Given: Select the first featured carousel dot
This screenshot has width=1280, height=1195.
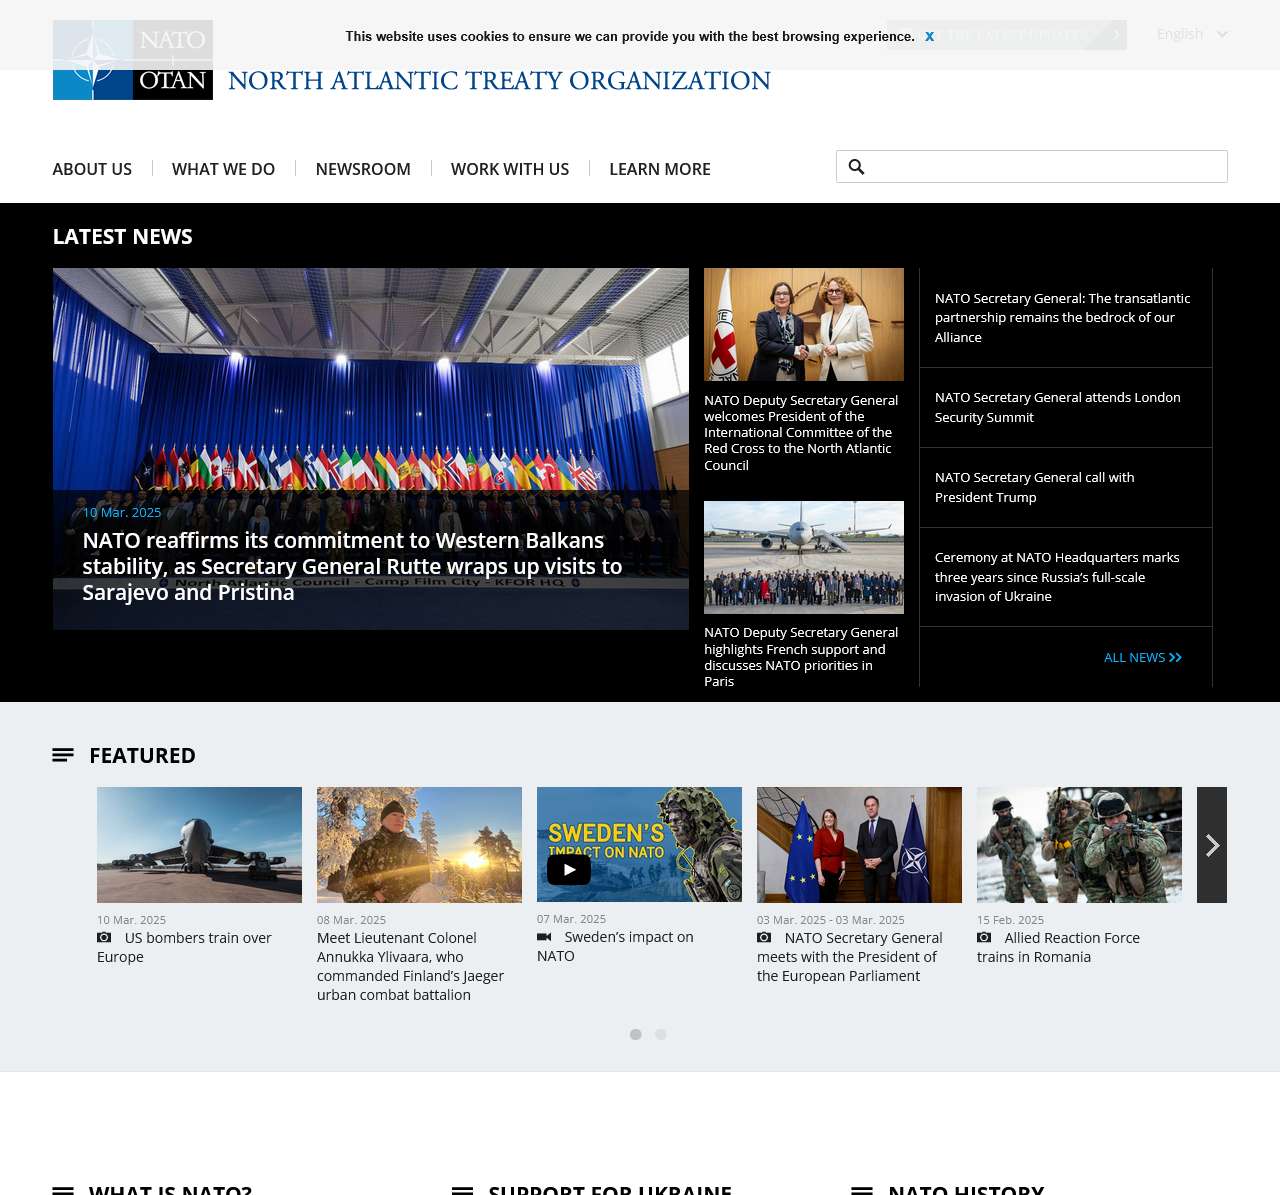Looking at the screenshot, I should (x=635, y=1034).
